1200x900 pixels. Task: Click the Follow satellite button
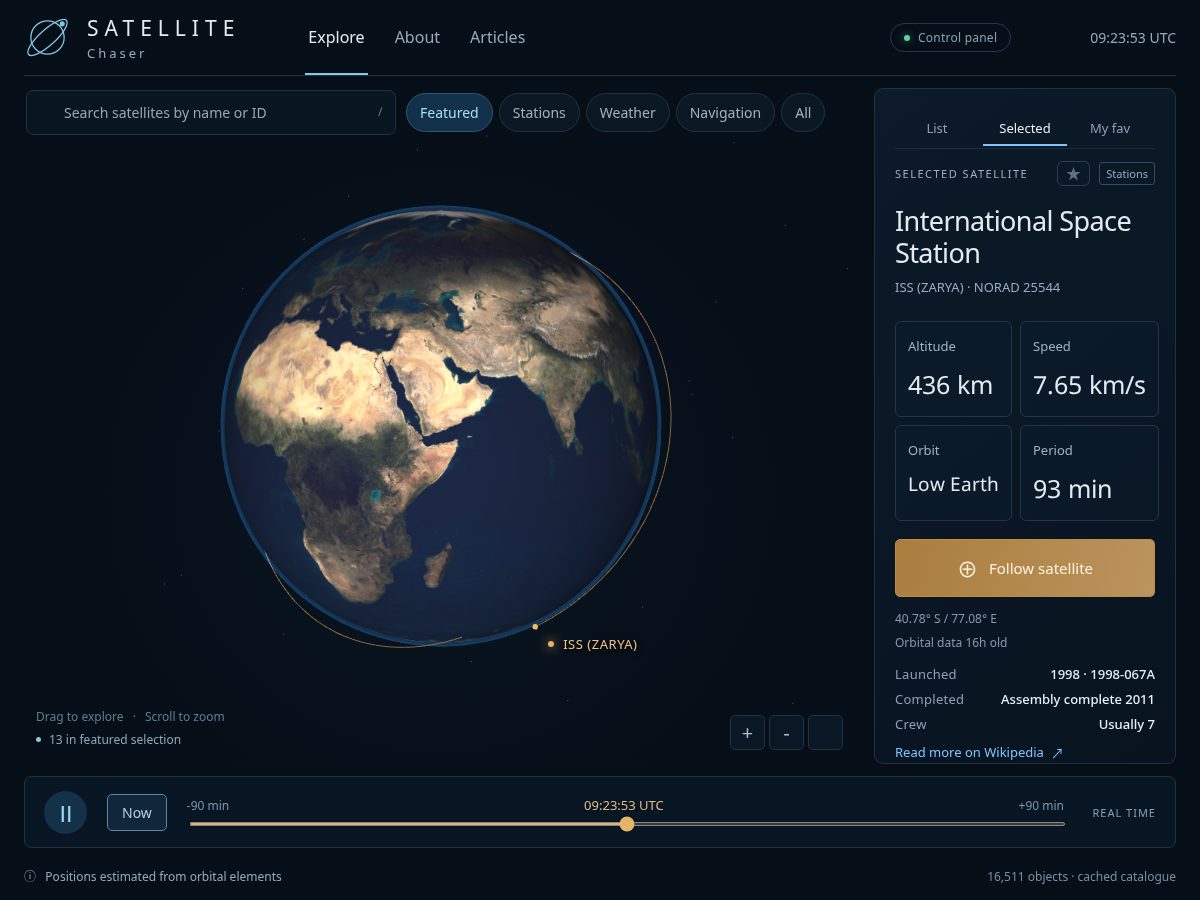[x=1025, y=568]
